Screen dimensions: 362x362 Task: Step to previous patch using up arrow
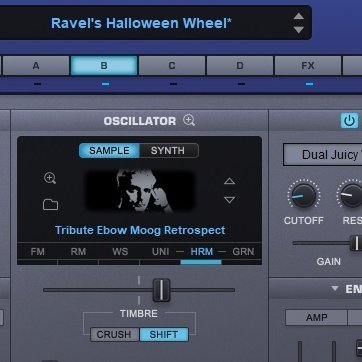coord(299,16)
